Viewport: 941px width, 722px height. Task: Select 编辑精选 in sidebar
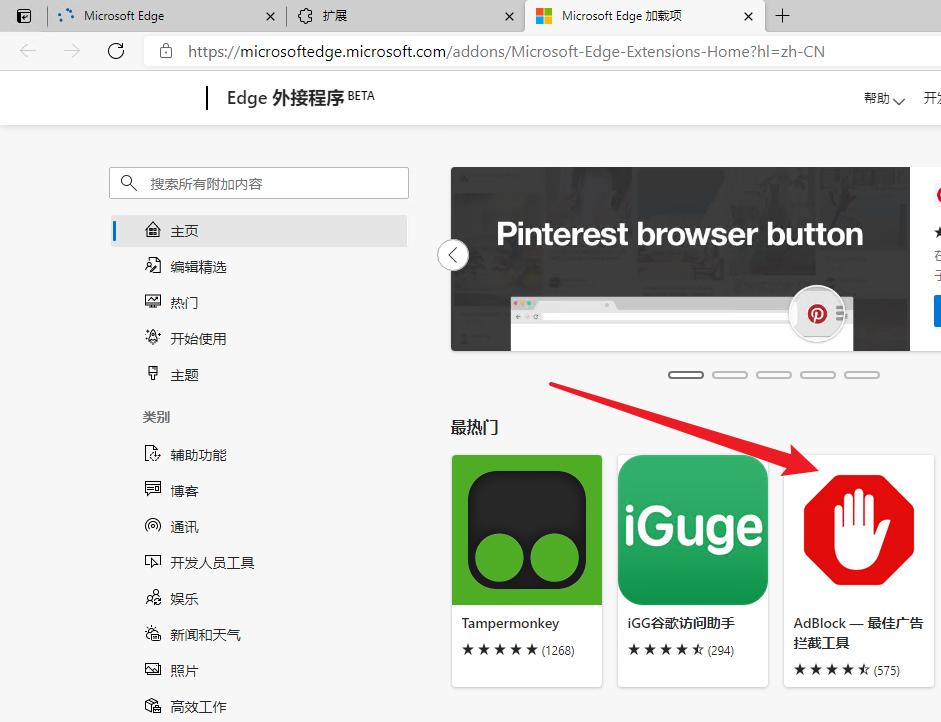coord(198,267)
